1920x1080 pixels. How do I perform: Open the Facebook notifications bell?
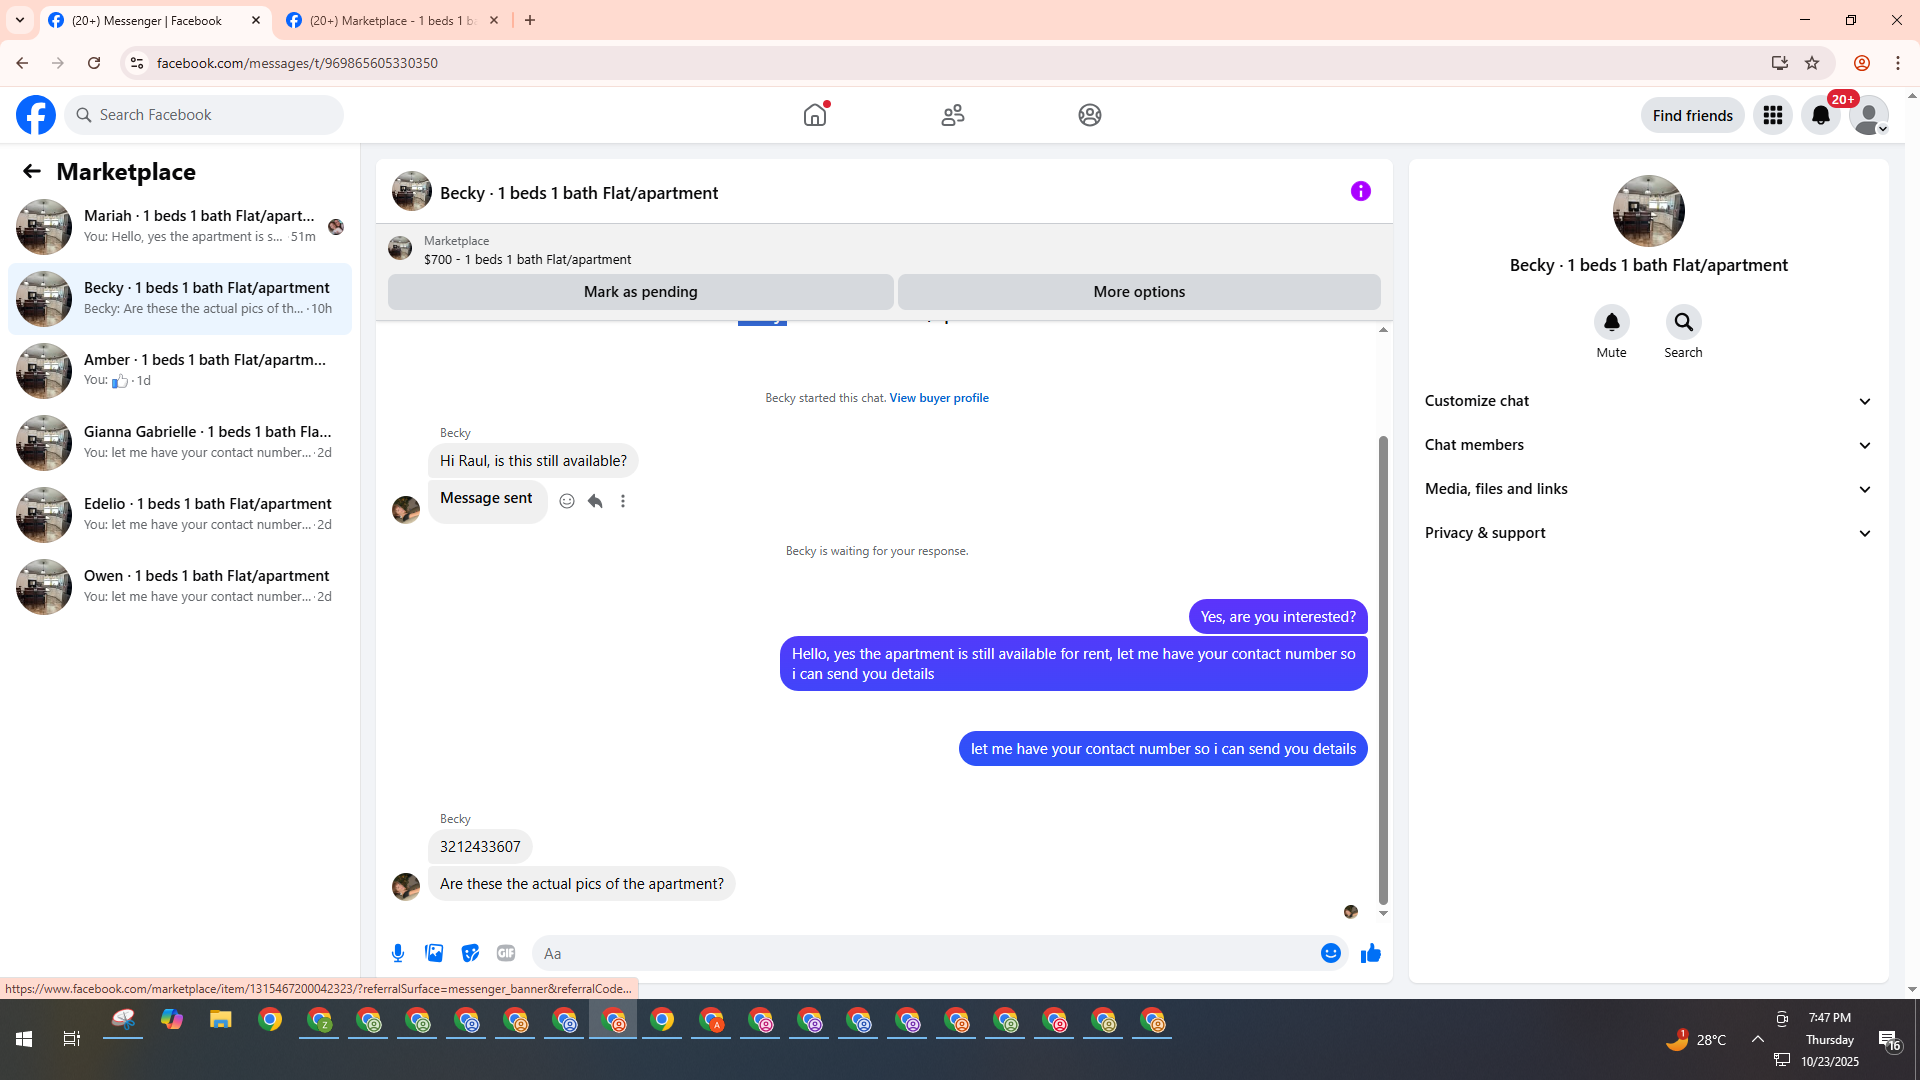(1820, 115)
